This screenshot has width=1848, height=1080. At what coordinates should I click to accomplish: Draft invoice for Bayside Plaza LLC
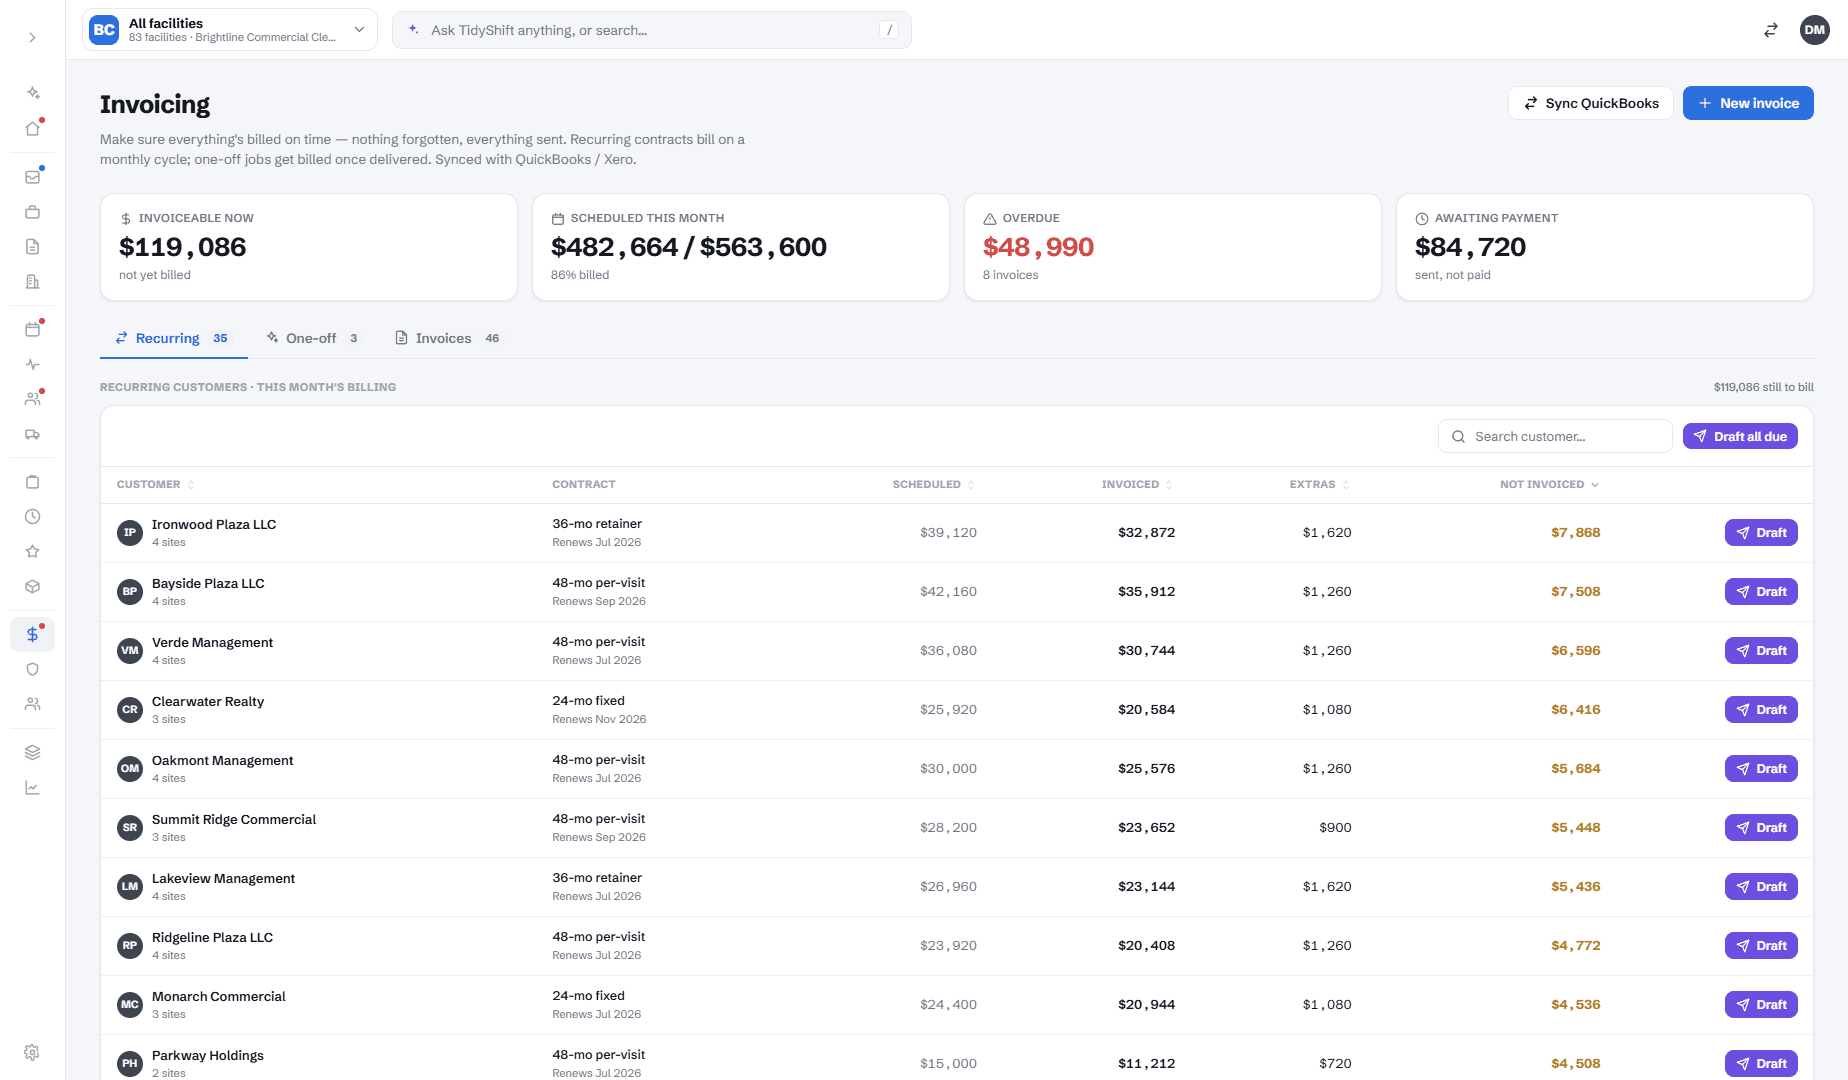point(1761,592)
